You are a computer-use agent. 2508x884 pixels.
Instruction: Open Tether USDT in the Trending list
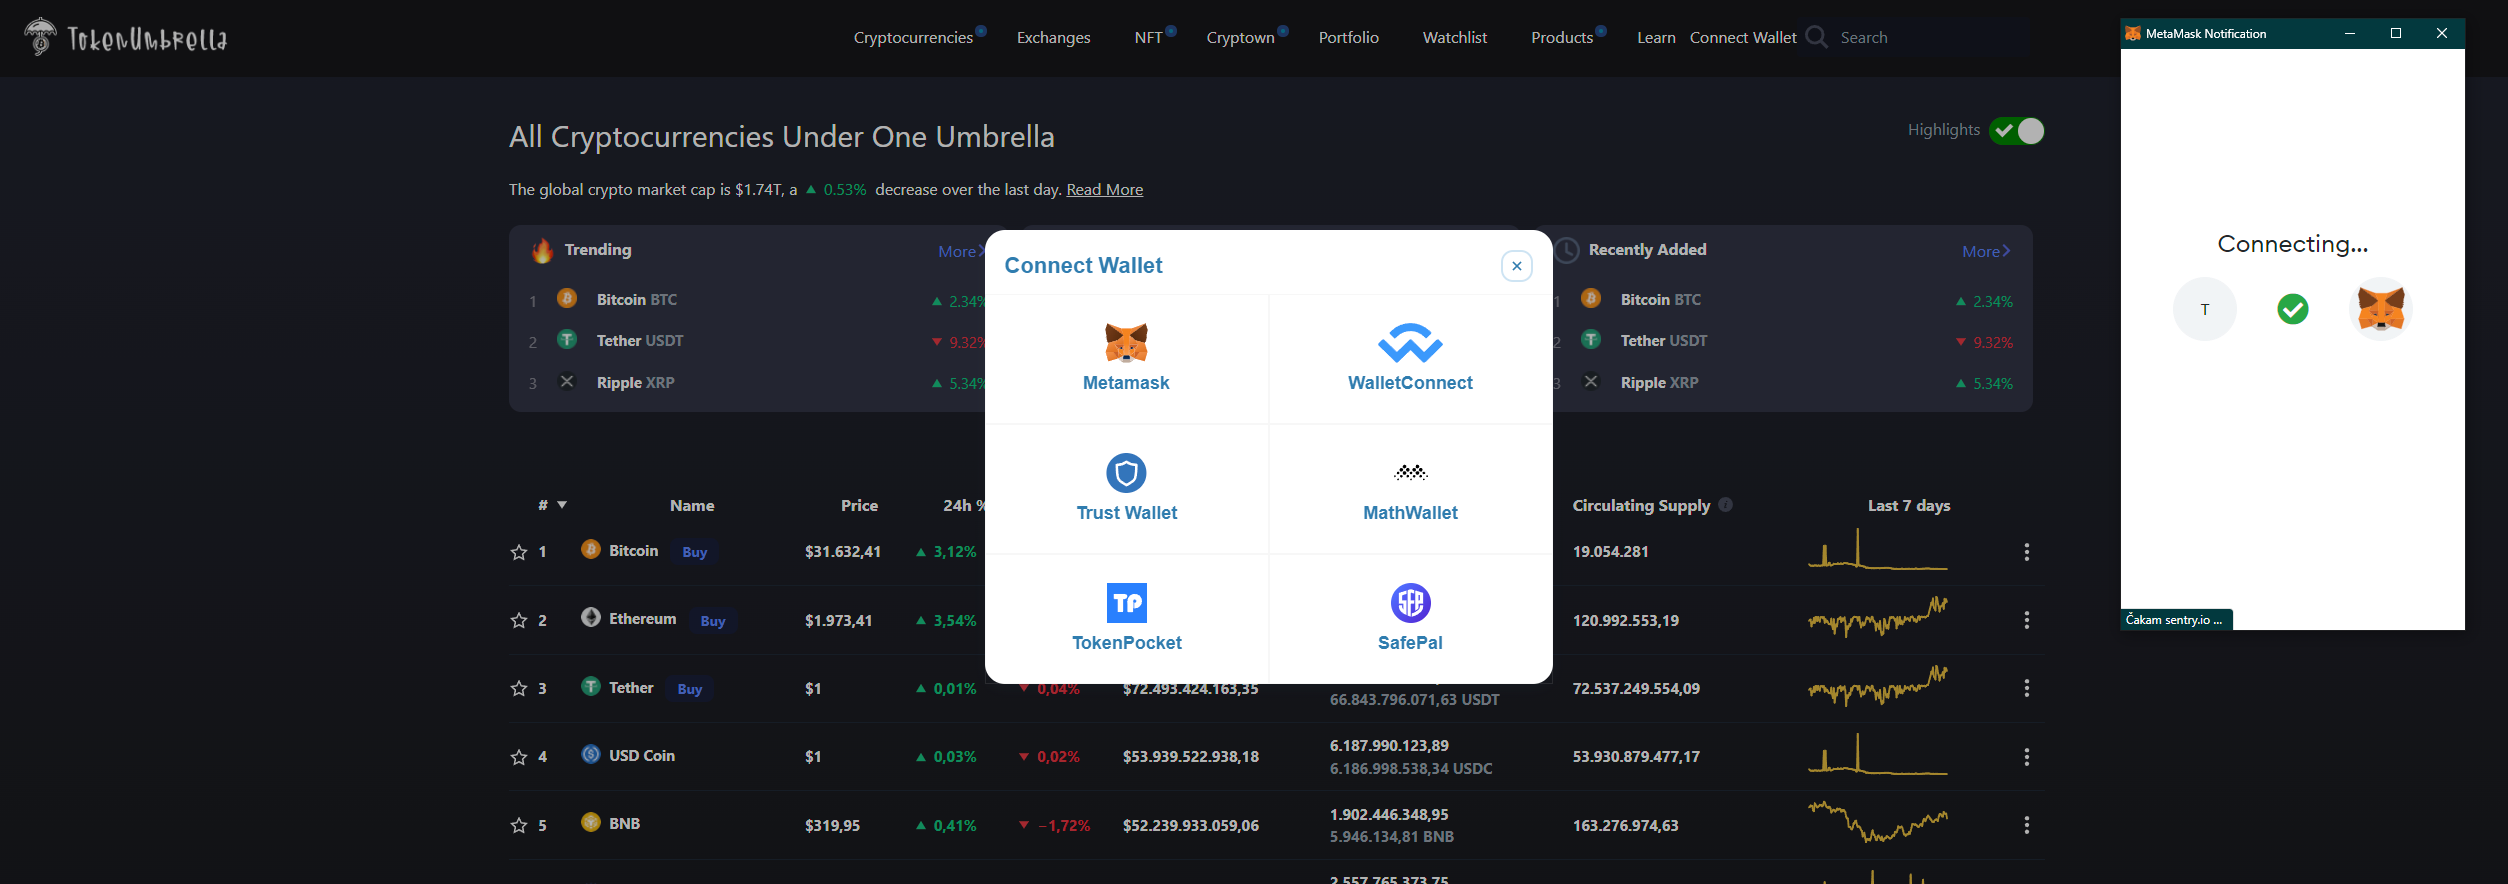(640, 341)
